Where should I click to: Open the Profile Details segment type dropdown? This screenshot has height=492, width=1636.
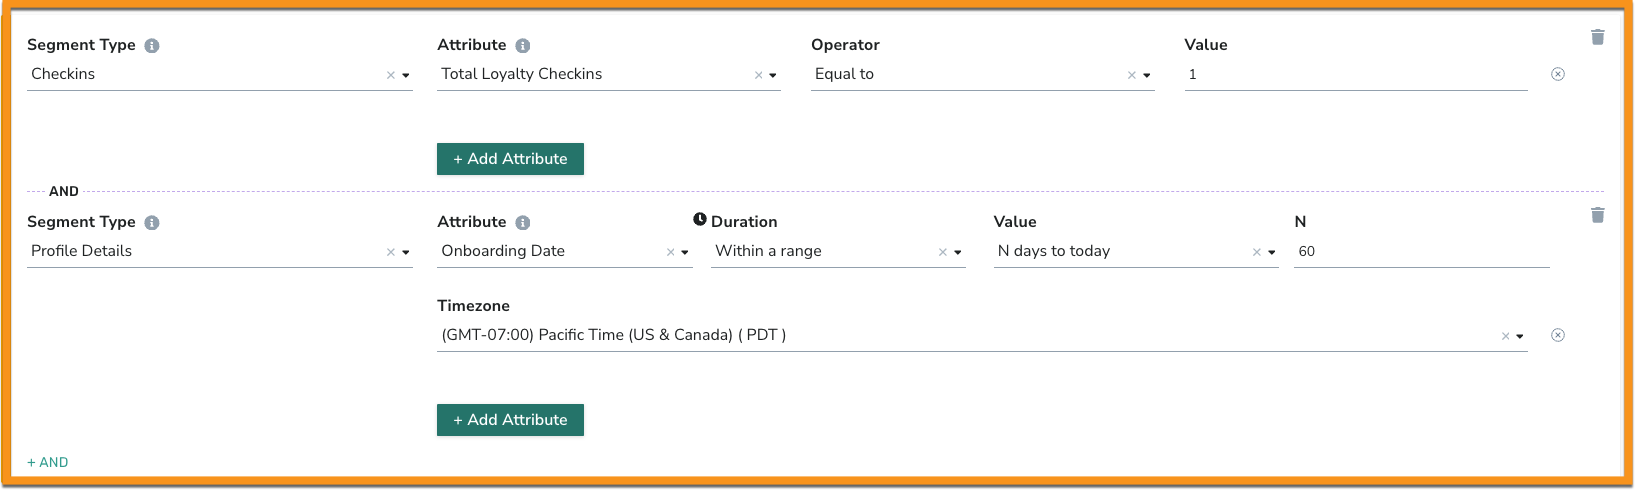coord(406,252)
